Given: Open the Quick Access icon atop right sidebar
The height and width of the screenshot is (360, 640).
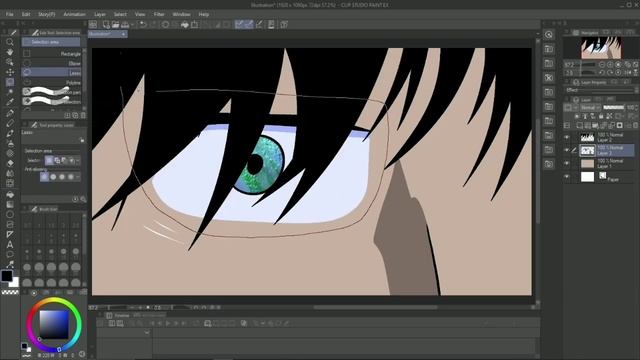Looking at the screenshot, I should pos(549,35).
